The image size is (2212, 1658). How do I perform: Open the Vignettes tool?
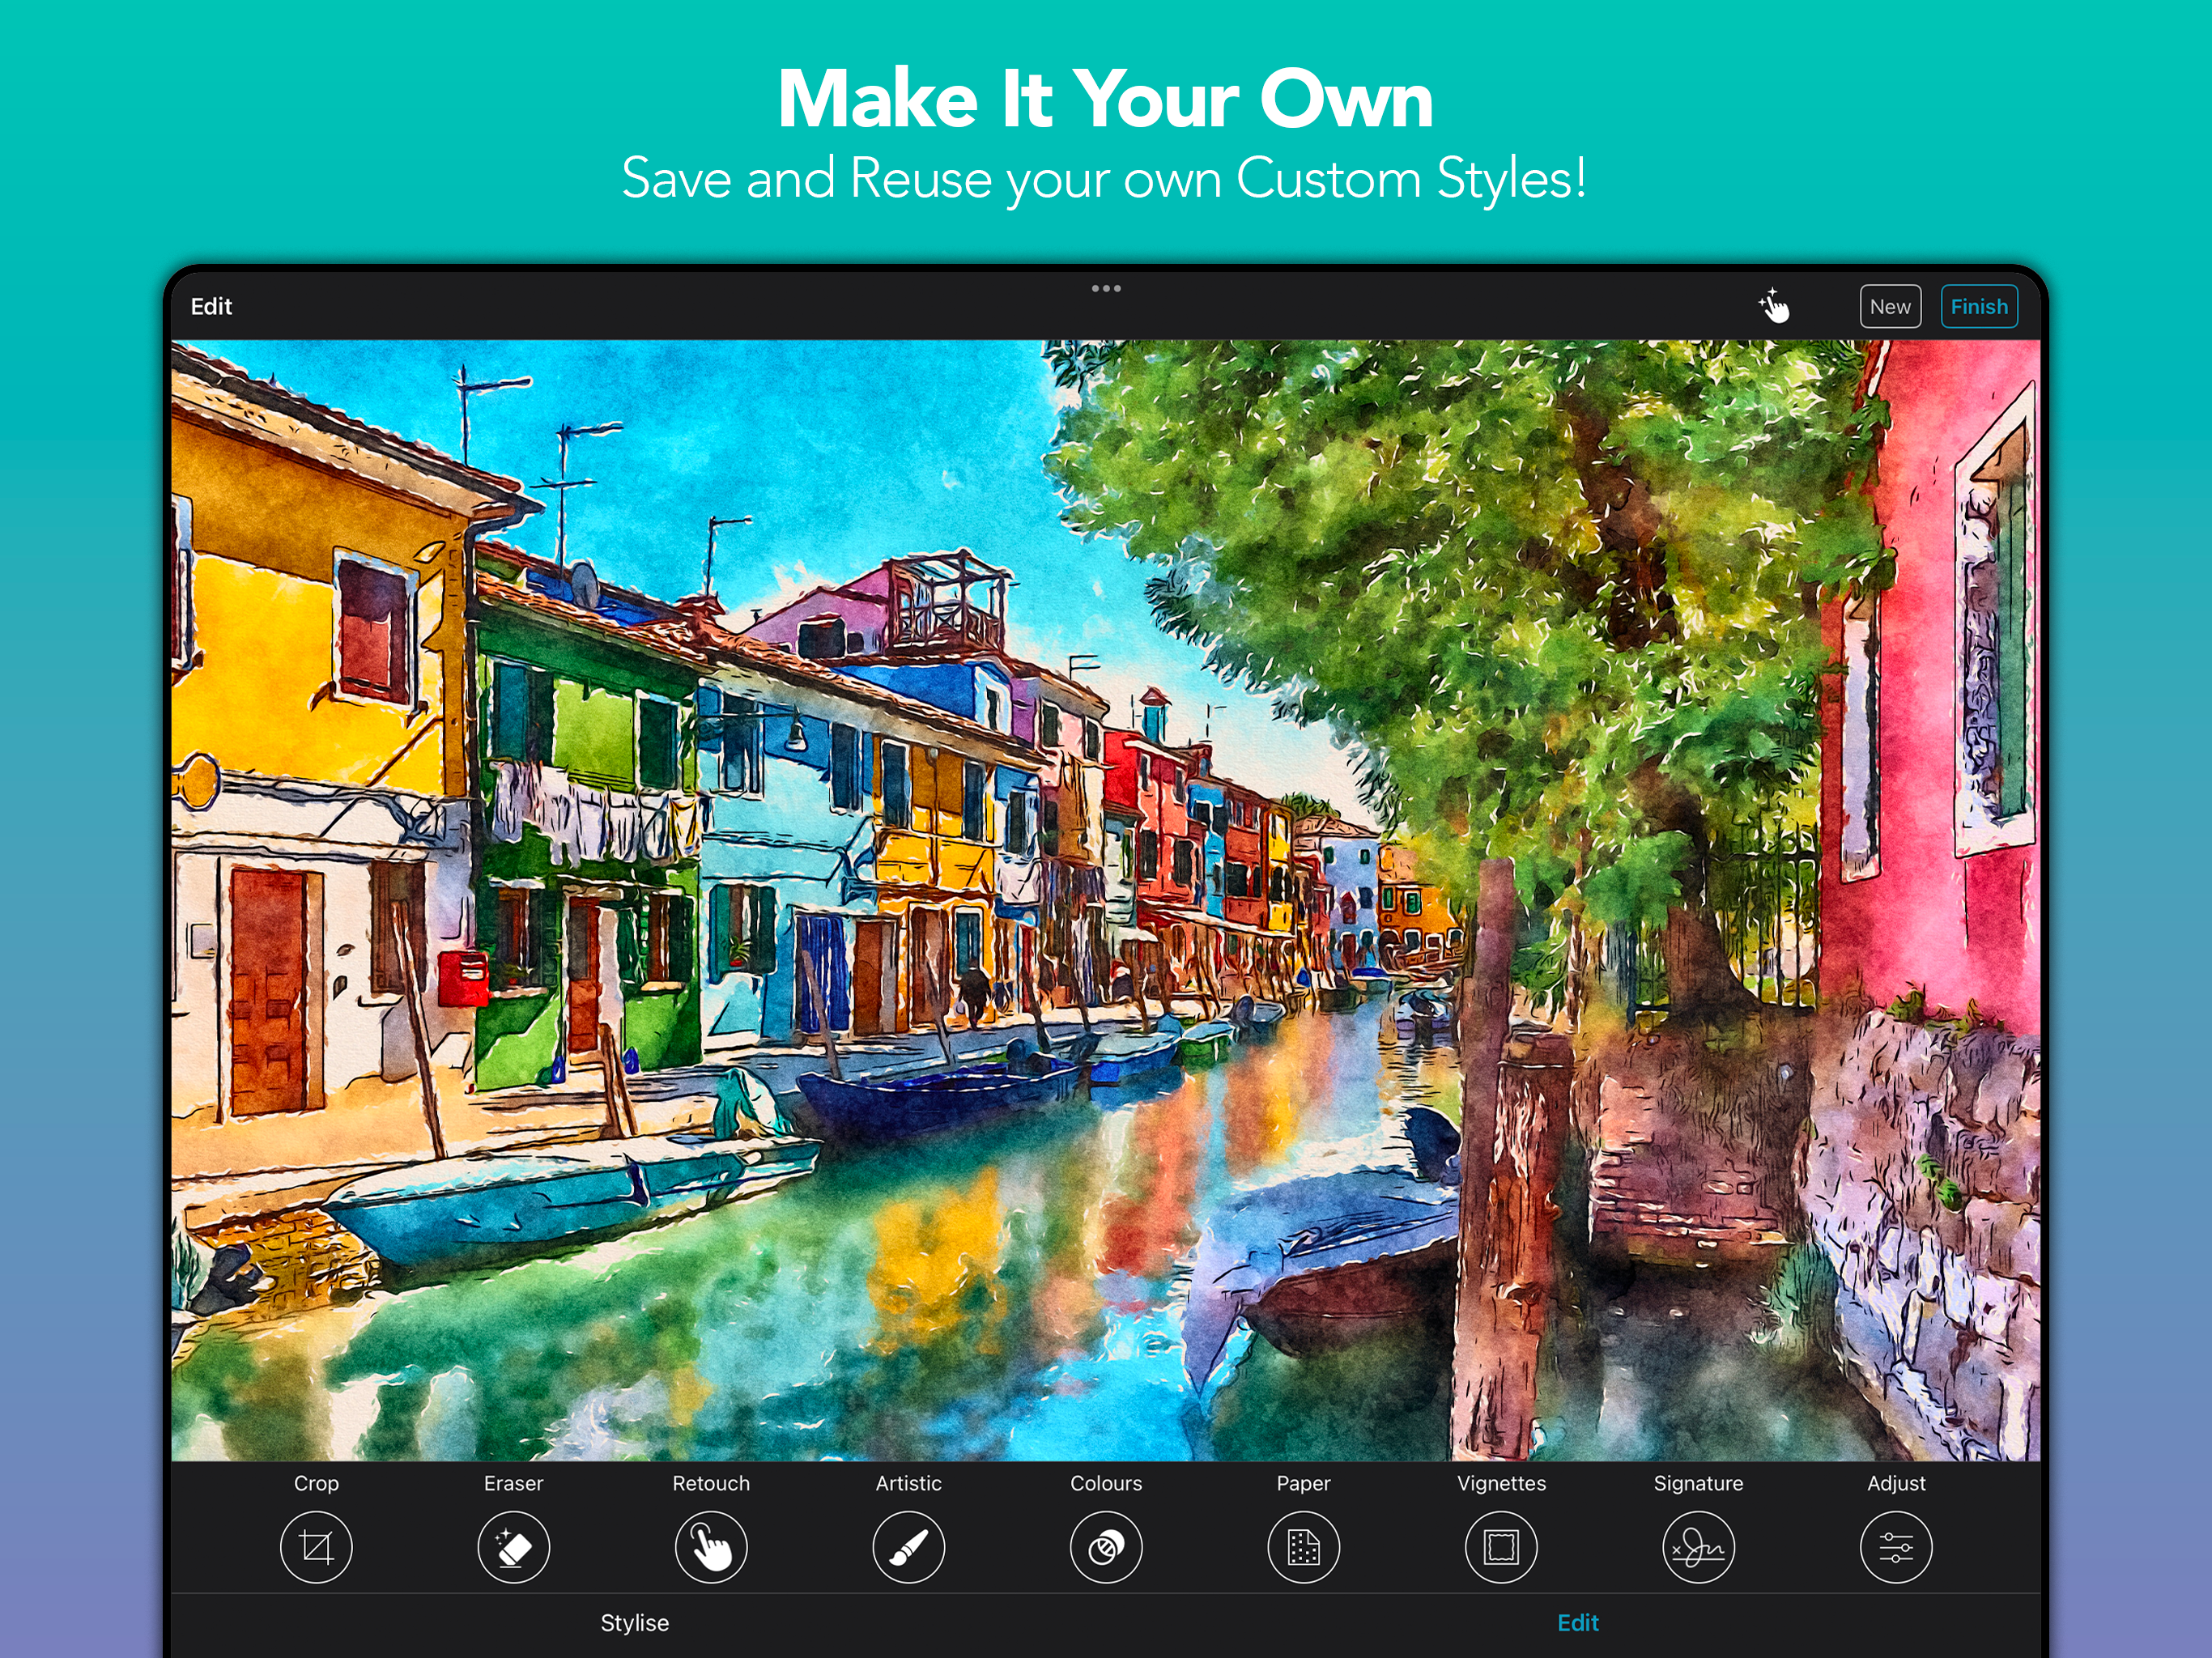coord(1501,1547)
